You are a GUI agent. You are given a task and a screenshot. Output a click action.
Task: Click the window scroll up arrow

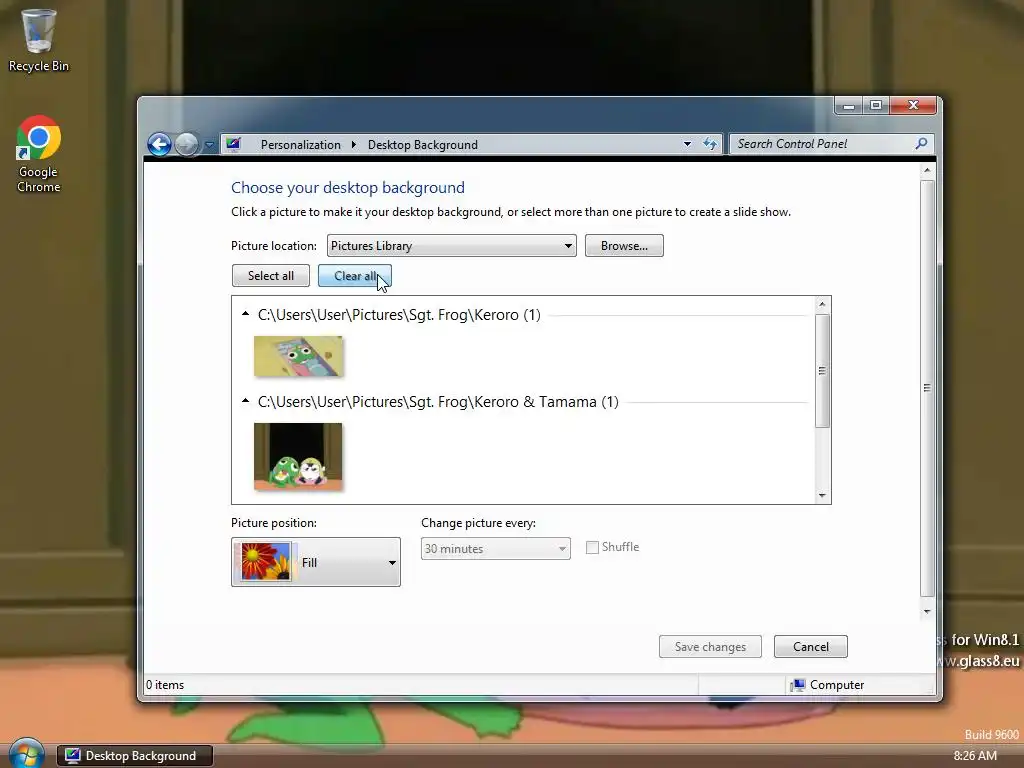927,170
